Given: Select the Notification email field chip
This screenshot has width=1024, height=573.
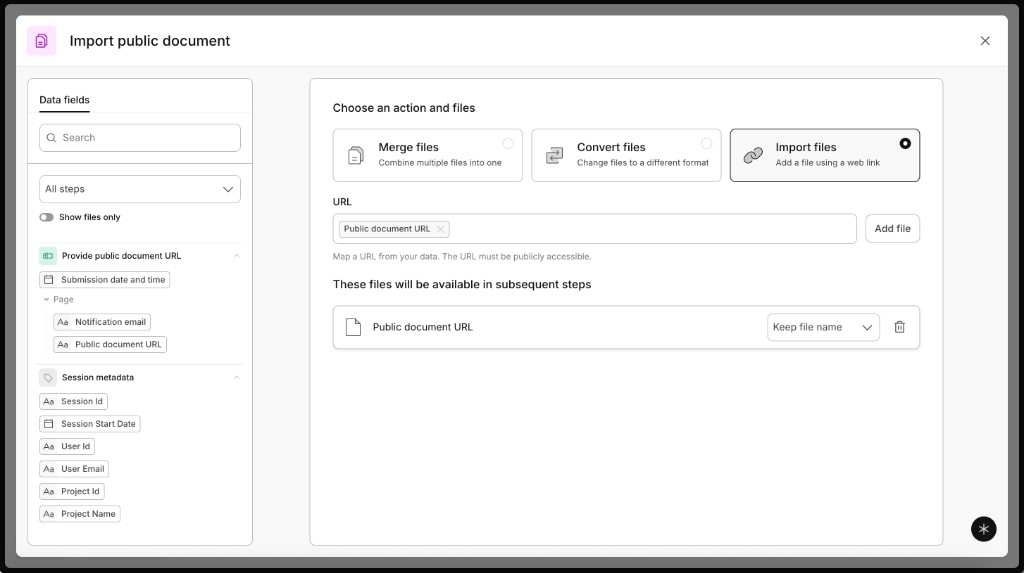Looking at the screenshot, I should (x=102, y=322).
